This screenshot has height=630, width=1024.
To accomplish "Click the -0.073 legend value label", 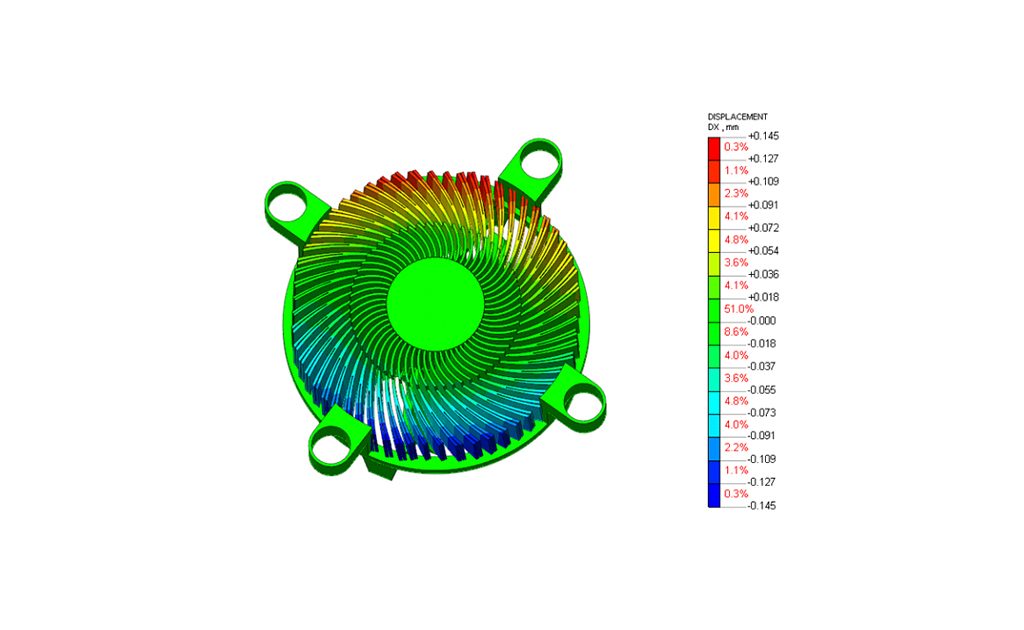I will point(763,413).
